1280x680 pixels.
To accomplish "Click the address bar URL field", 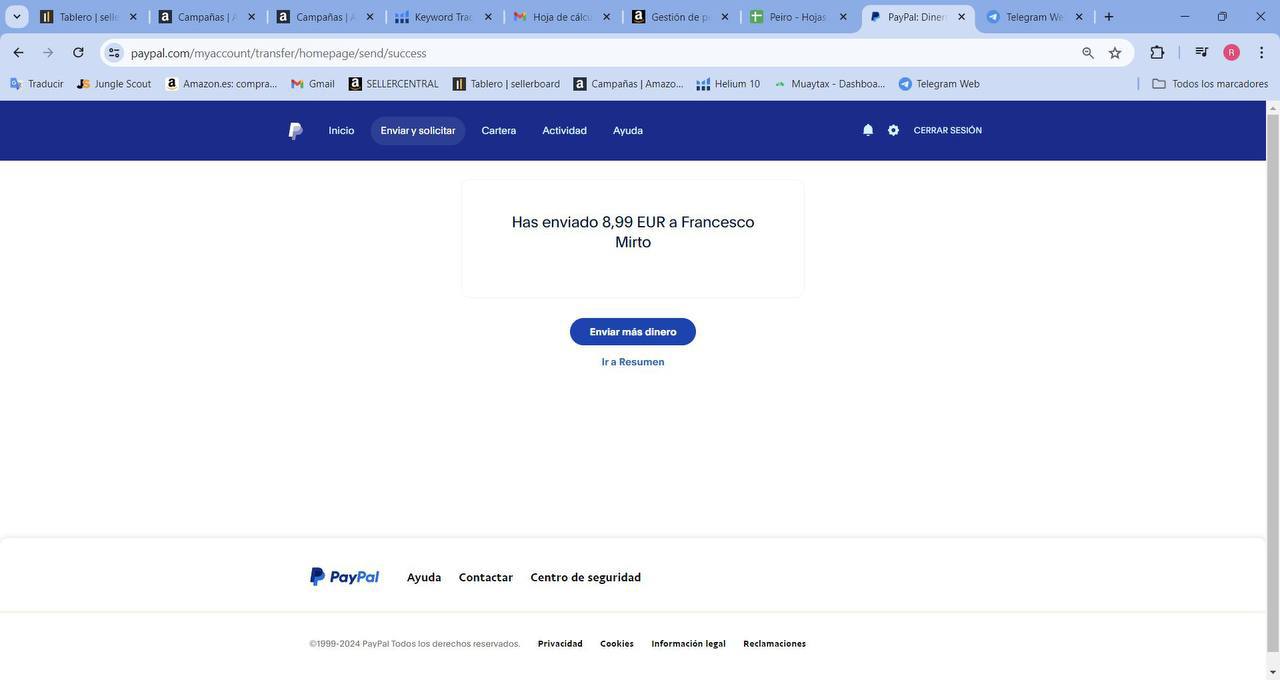I will tap(600, 53).
